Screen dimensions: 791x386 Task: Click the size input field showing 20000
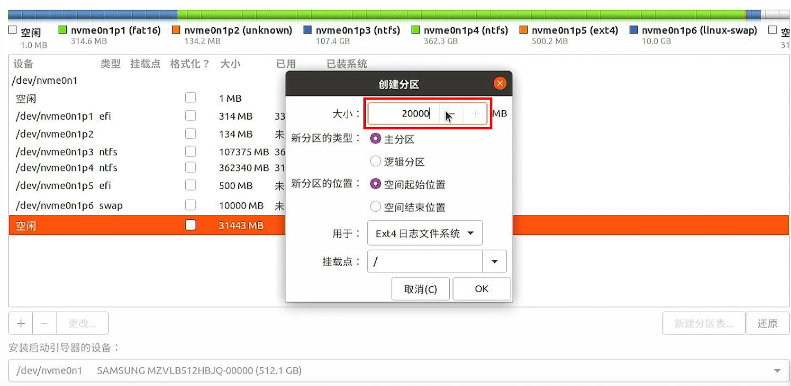click(x=404, y=114)
